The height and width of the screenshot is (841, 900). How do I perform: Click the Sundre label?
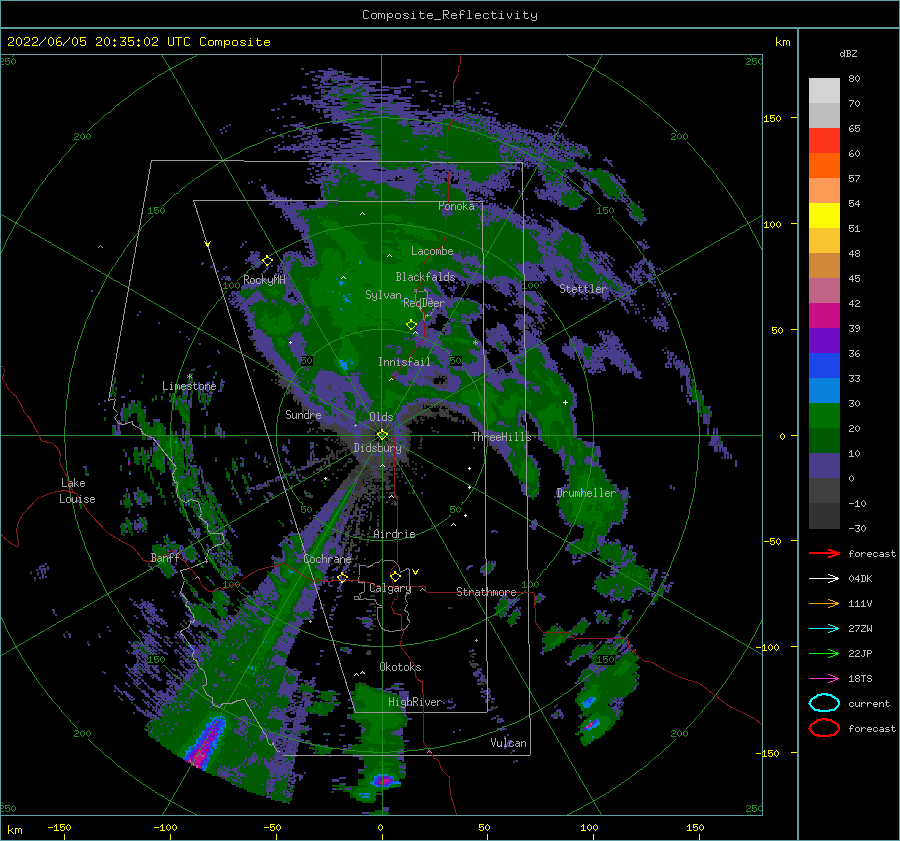click(x=303, y=414)
